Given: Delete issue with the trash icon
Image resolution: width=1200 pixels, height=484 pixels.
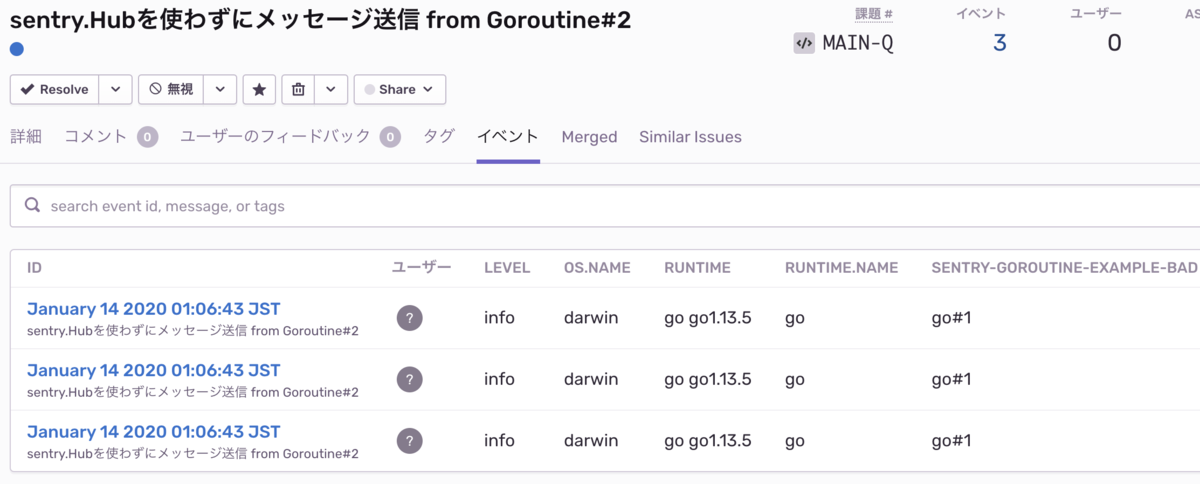Looking at the screenshot, I should pyautogui.click(x=298, y=89).
